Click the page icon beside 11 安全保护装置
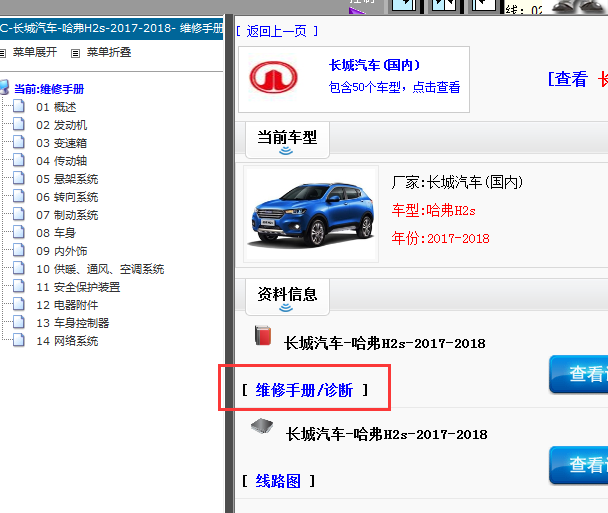The image size is (608, 513). (x=19, y=286)
